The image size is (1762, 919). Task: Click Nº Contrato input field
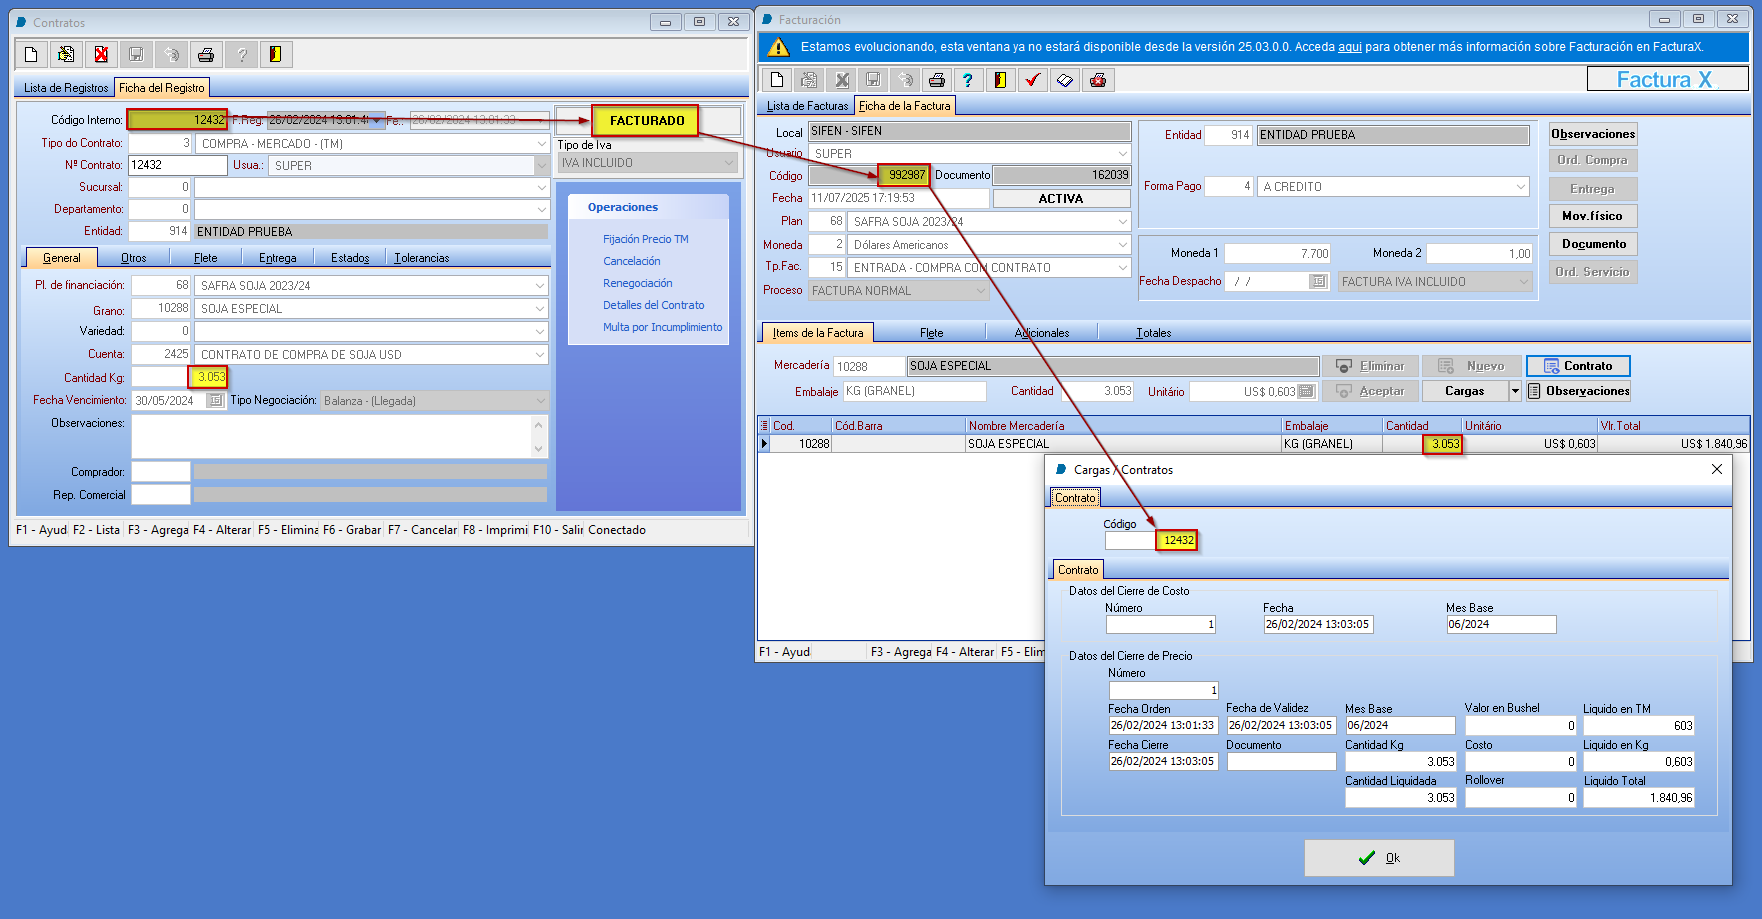click(x=177, y=166)
